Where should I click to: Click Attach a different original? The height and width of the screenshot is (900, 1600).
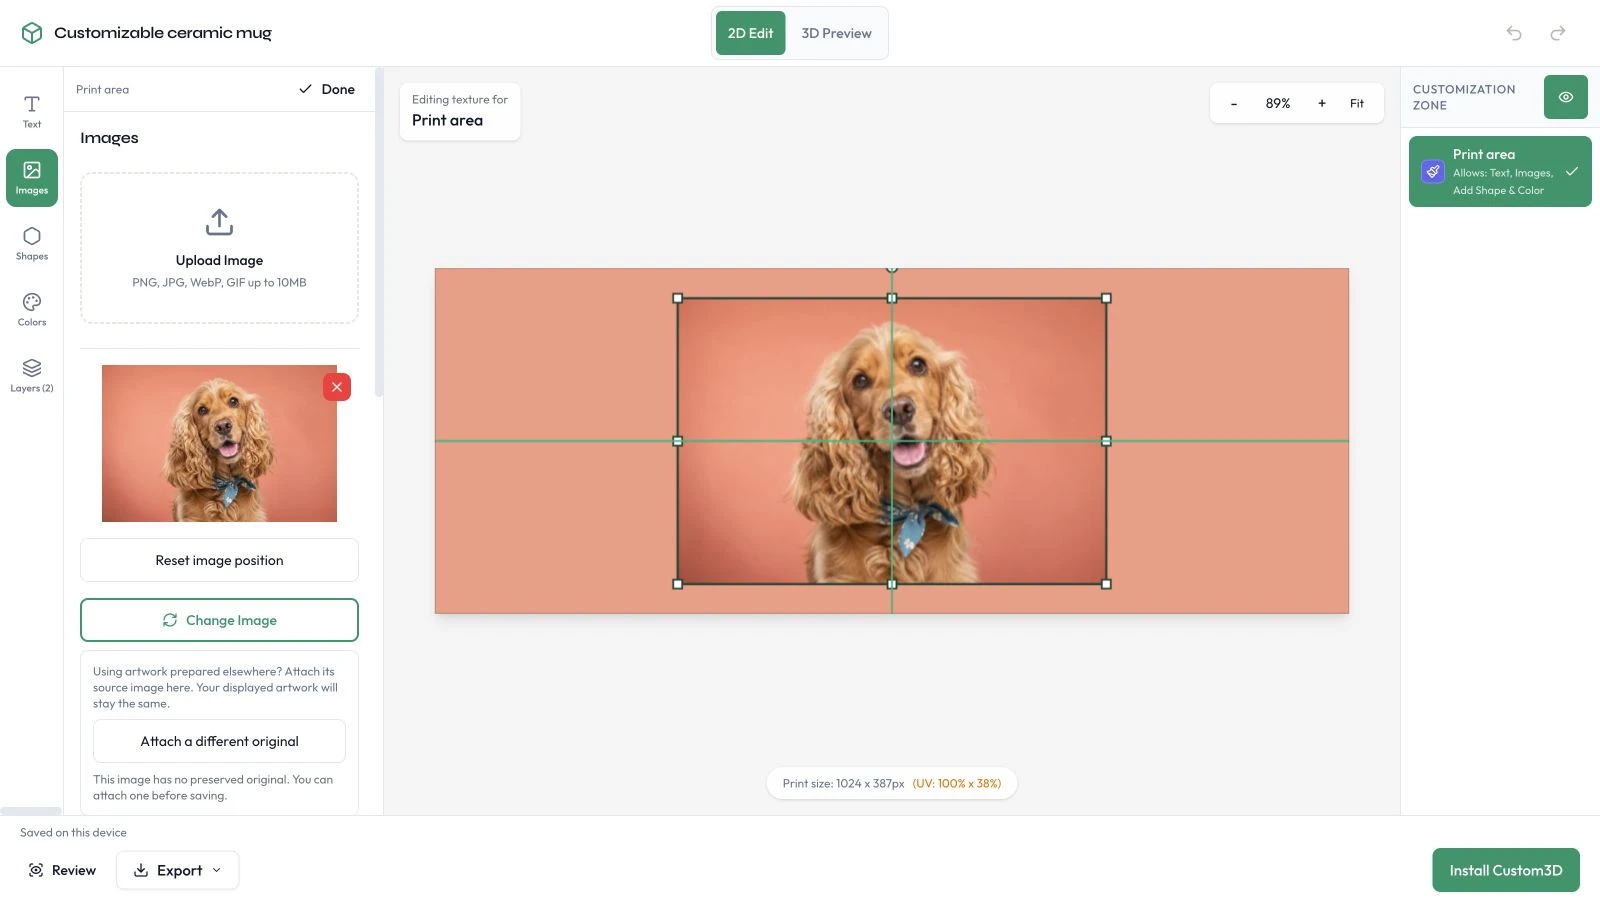219,741
